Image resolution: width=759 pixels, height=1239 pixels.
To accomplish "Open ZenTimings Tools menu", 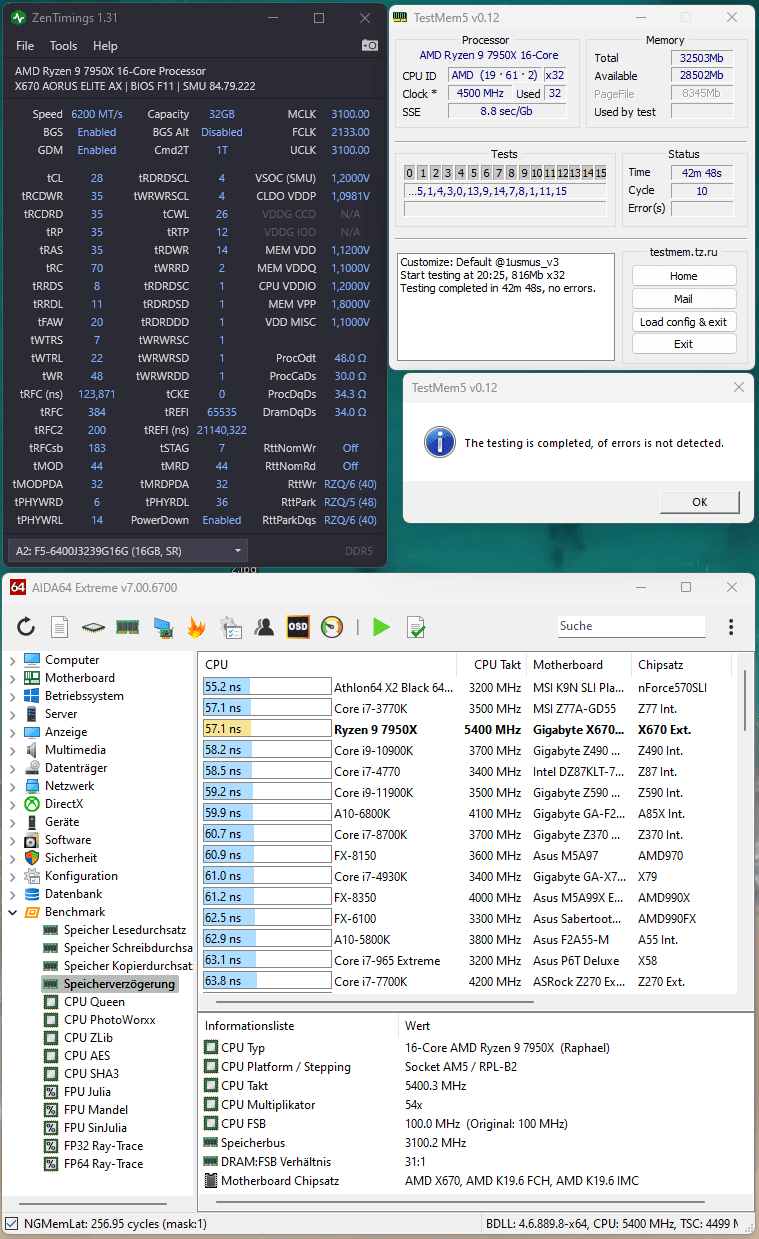I will (x=63, y=46).
